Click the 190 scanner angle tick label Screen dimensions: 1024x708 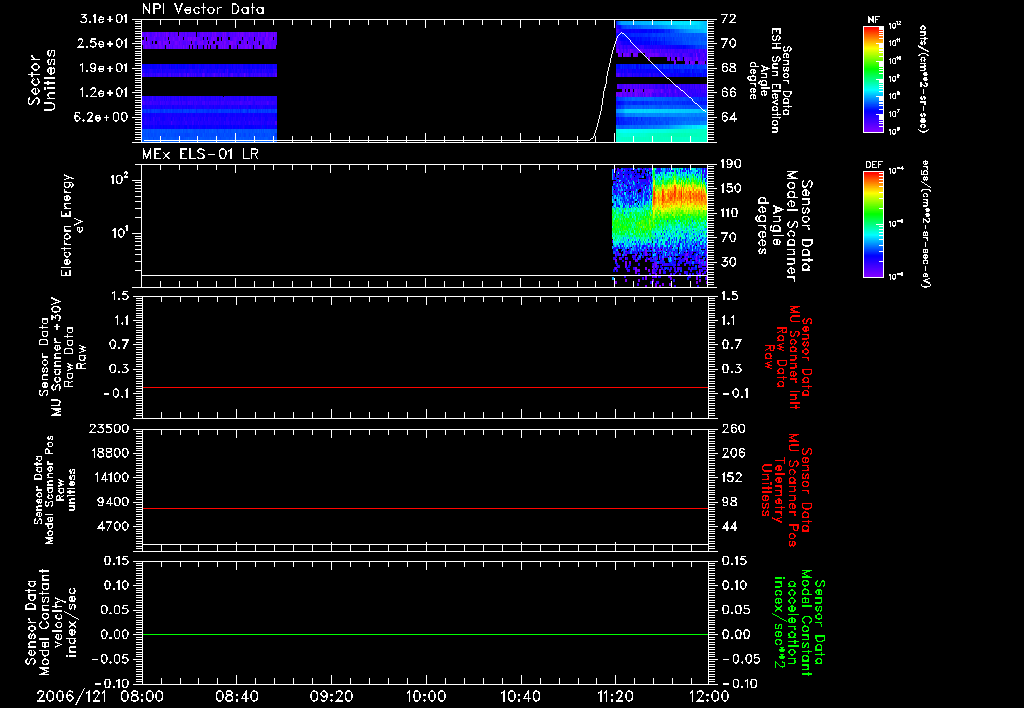click(732, 164)
